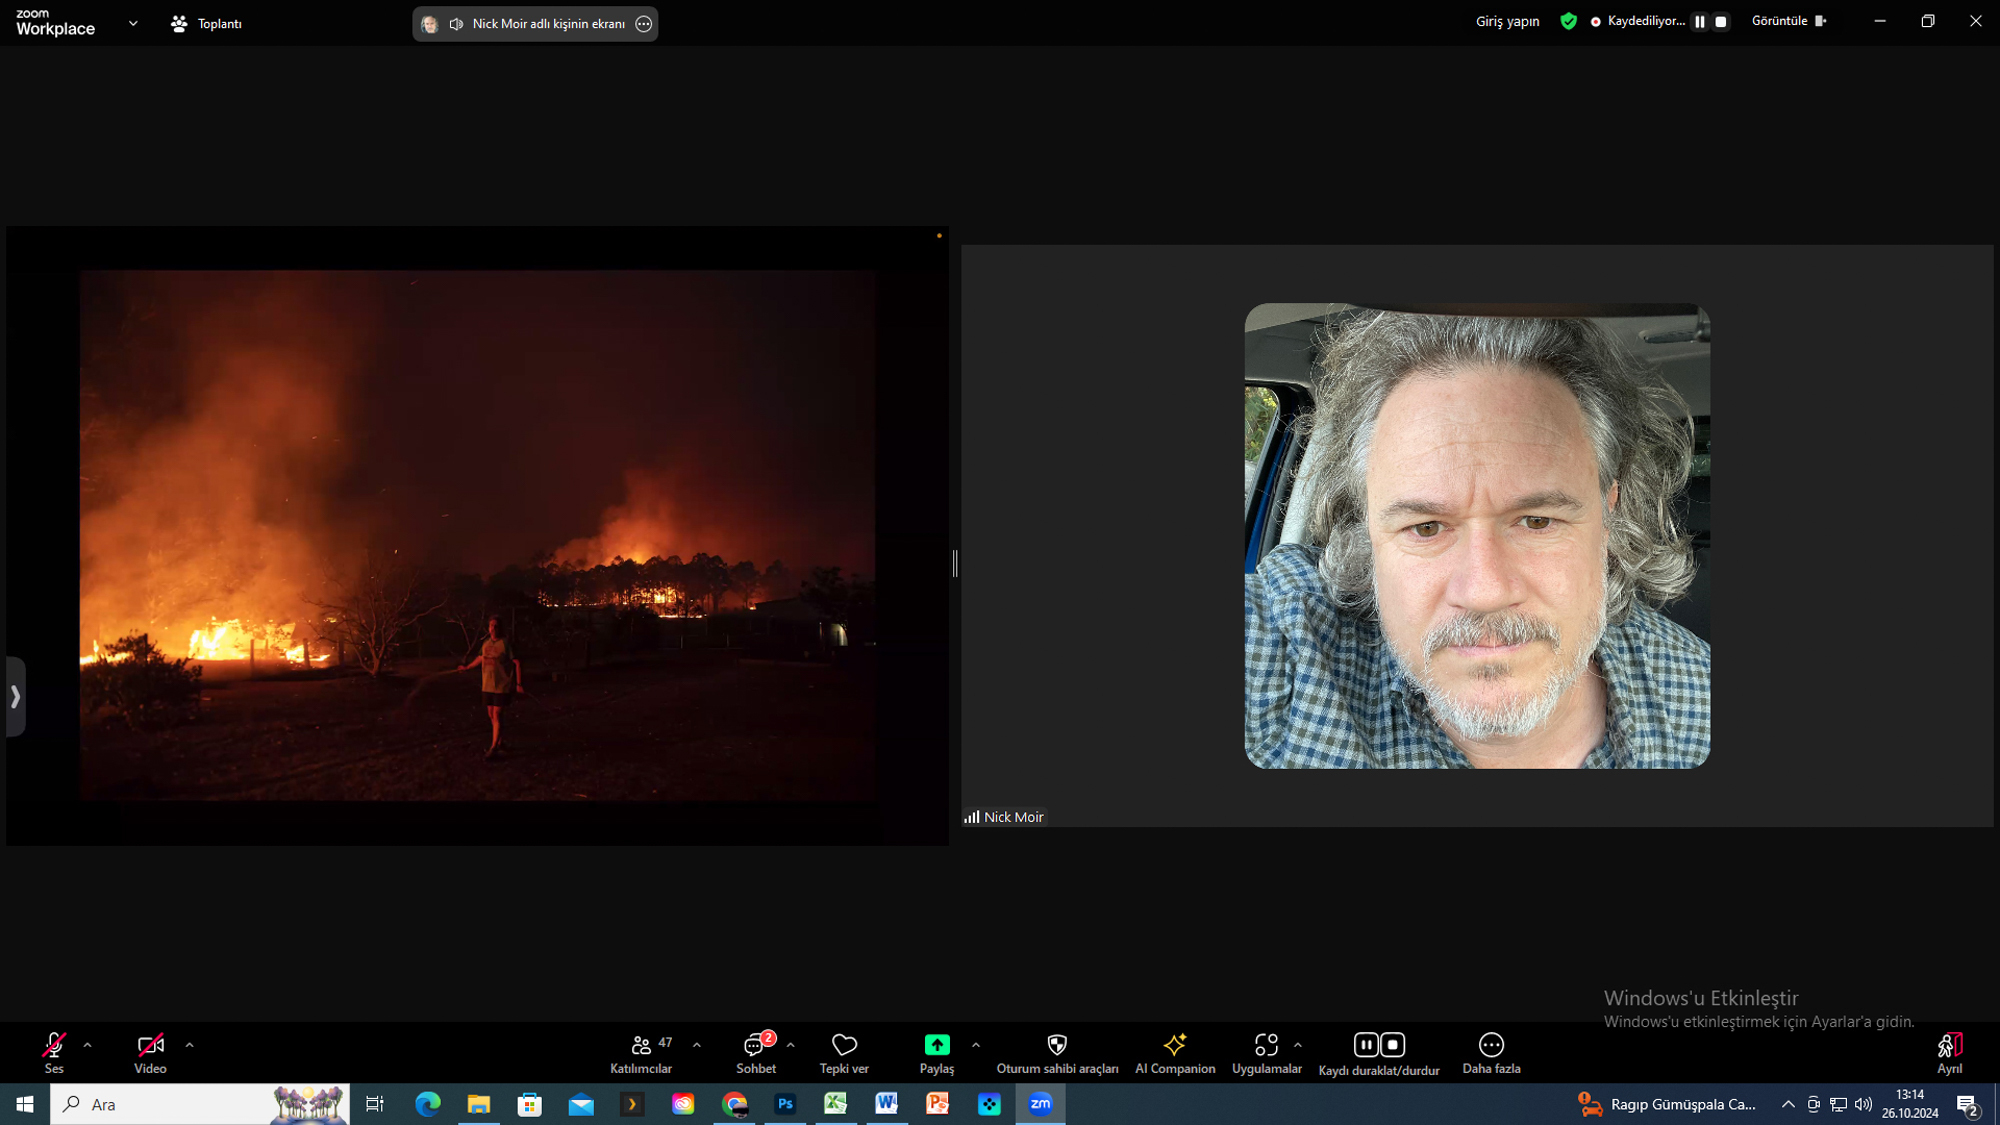Open Daha fazla options icon
This screenshot has height=1125, width=2000.
click(x=1490, y=1045)
